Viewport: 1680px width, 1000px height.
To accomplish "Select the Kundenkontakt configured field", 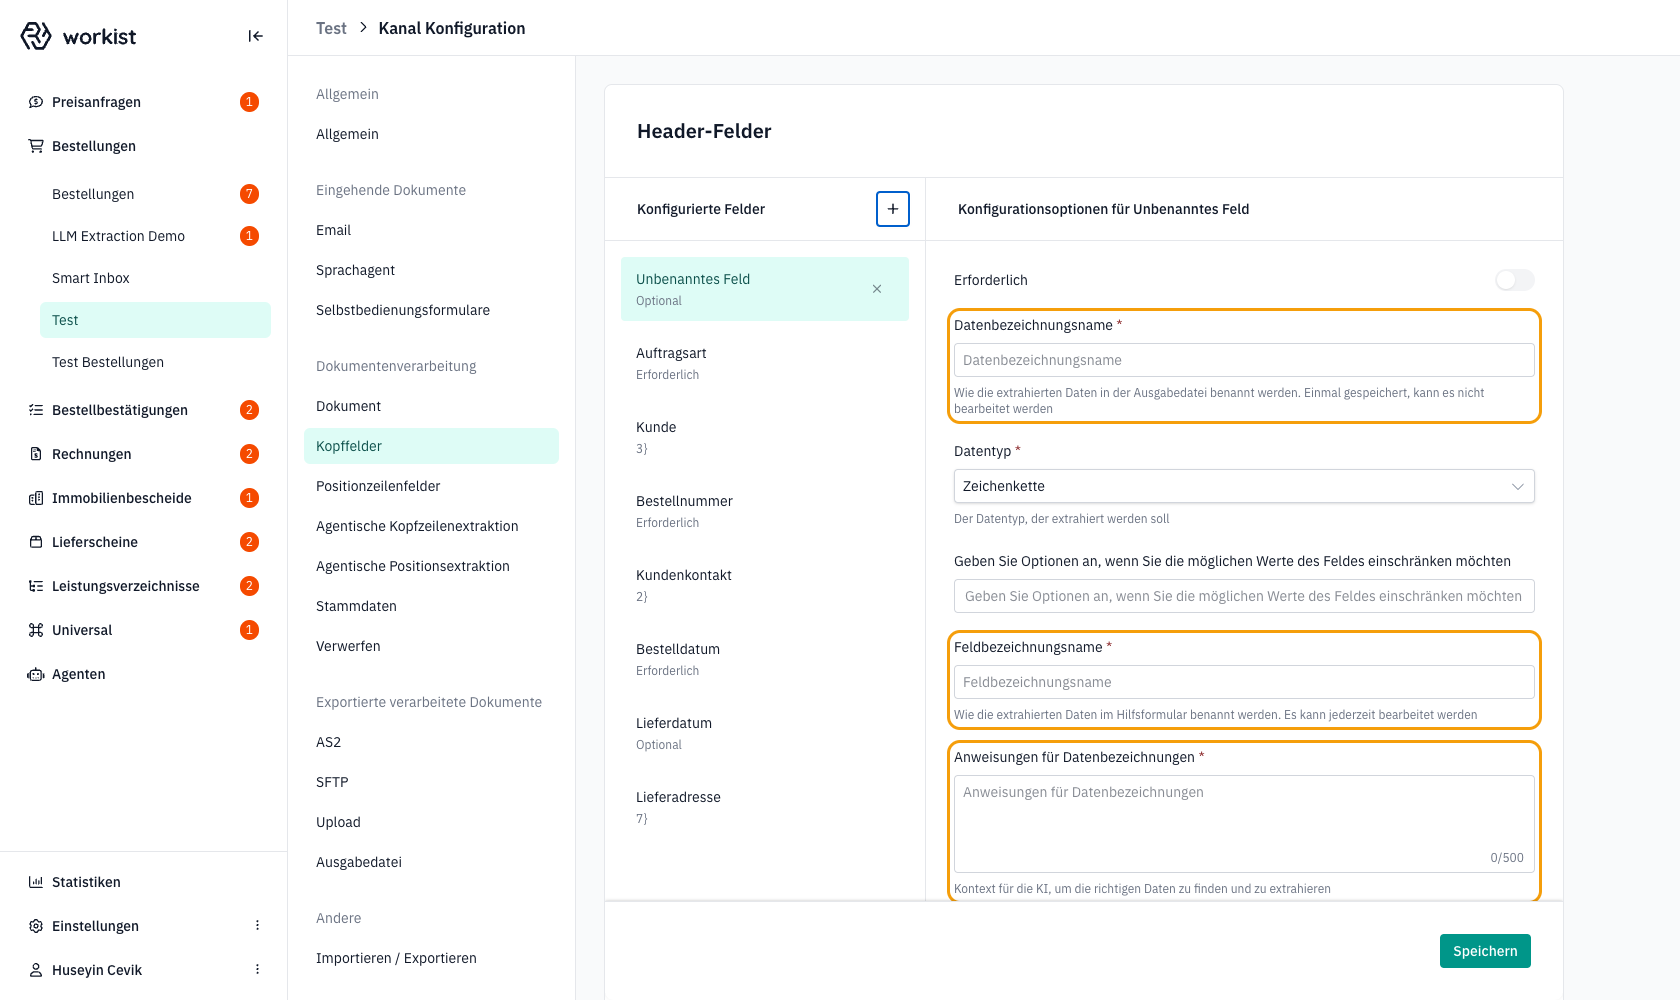I will tap(765, 585).
